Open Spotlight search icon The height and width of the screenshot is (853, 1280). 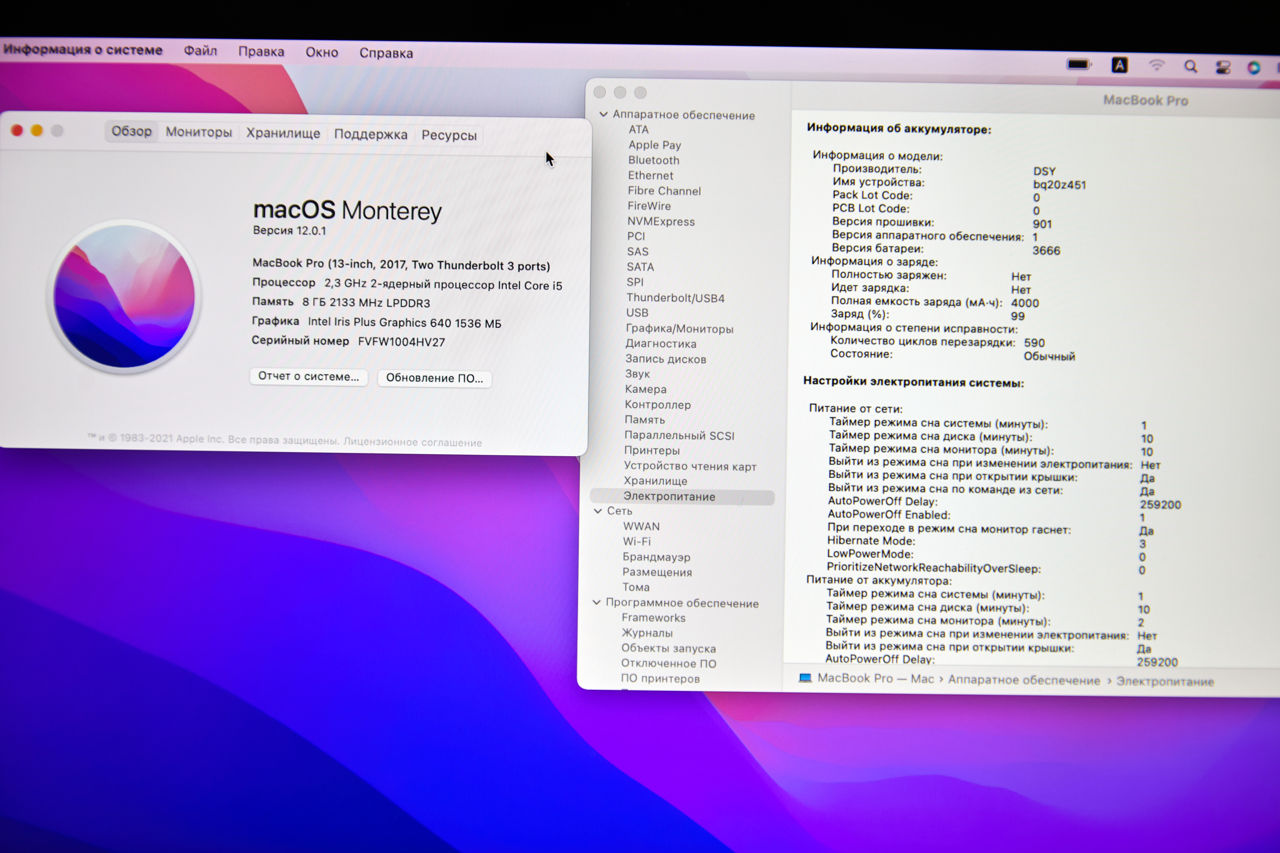click(1190, 67)
